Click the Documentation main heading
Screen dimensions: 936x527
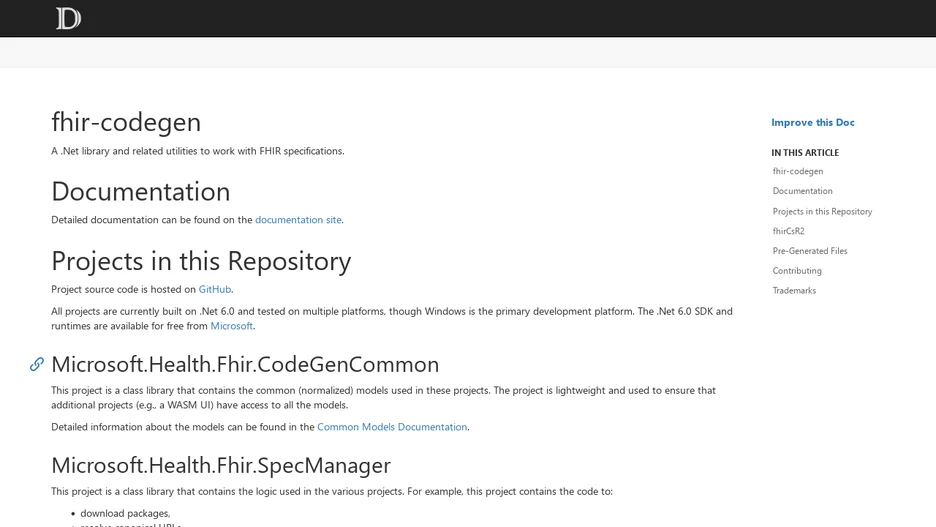[x=140, y=192]
